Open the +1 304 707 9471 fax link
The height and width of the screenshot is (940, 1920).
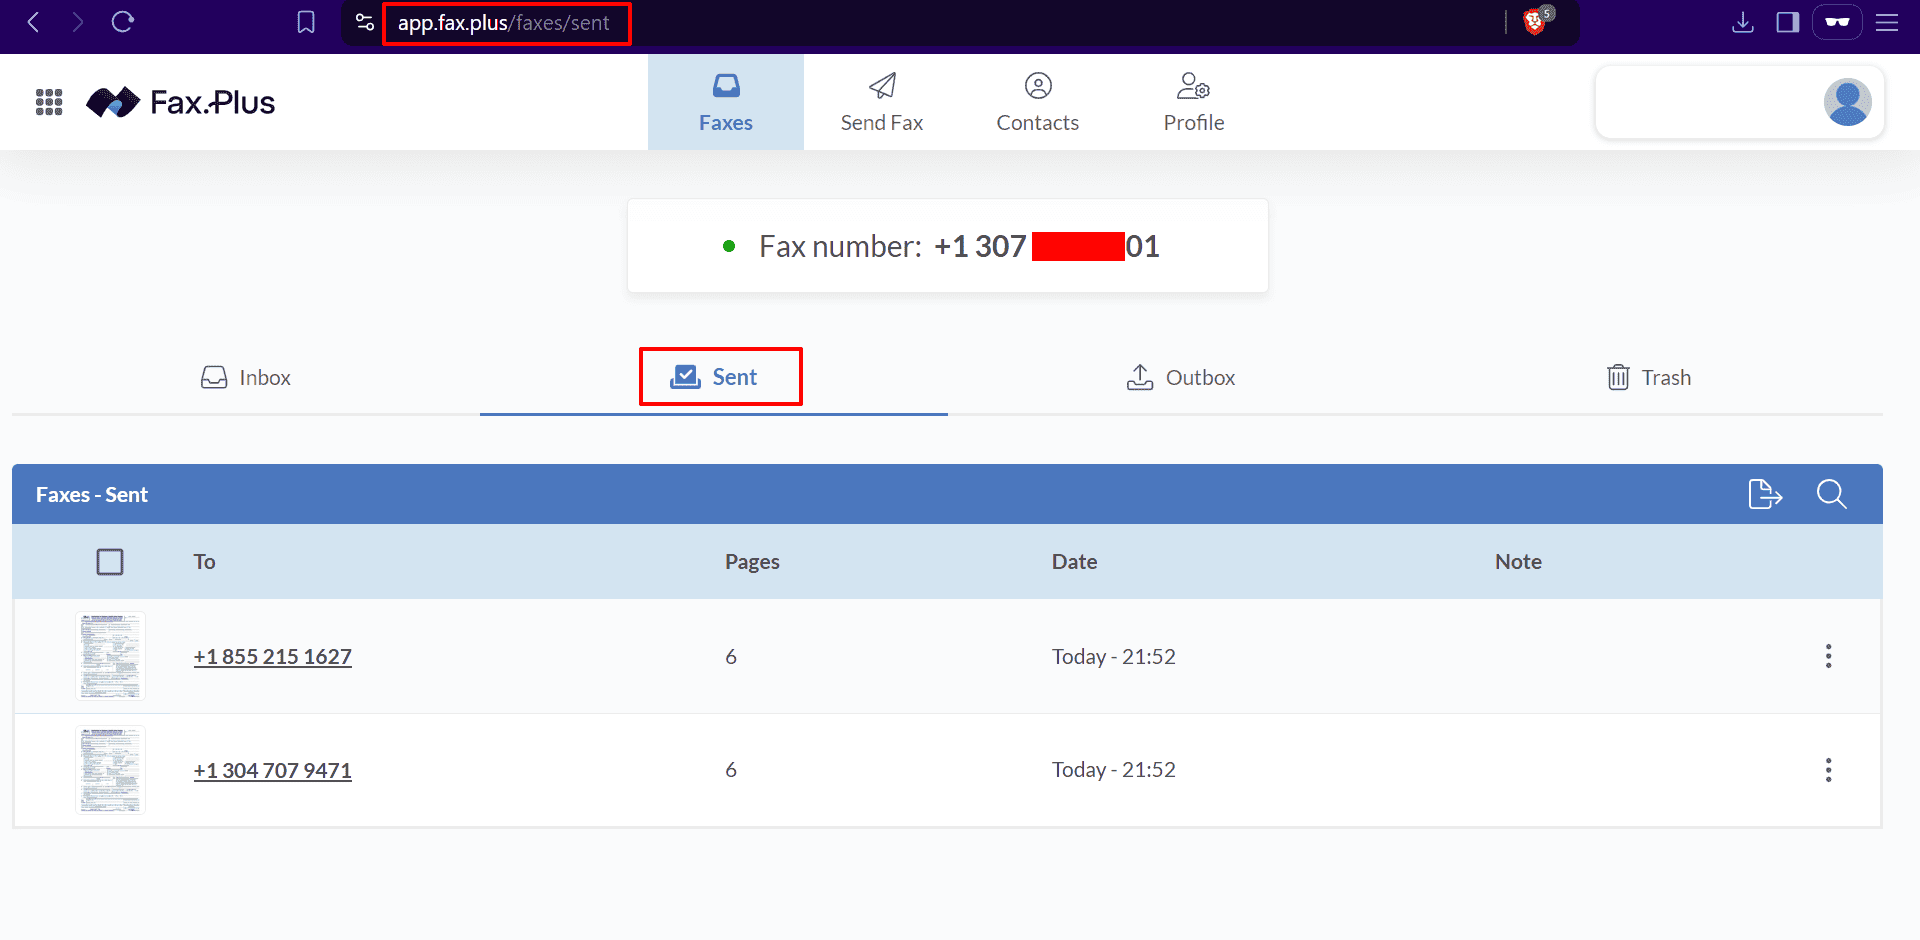pyautogui.click(x=272, y=771)
